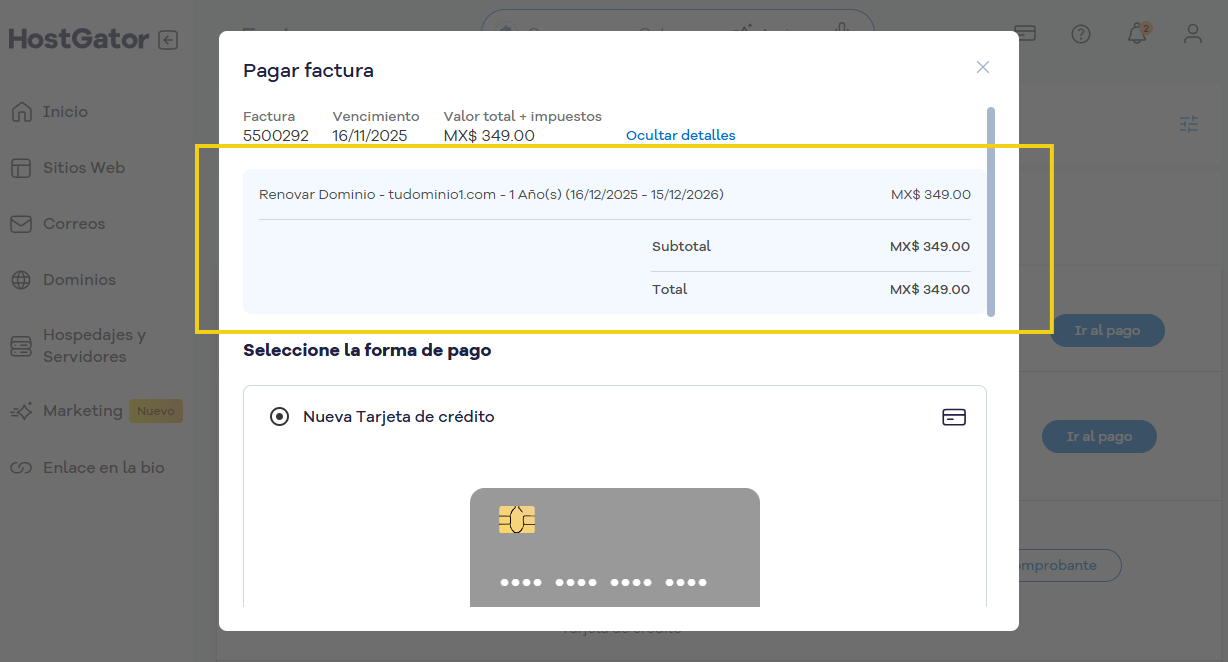Open the help question mark icon
Viewport: 1228px width, 662px height.
coord(1081,33)
